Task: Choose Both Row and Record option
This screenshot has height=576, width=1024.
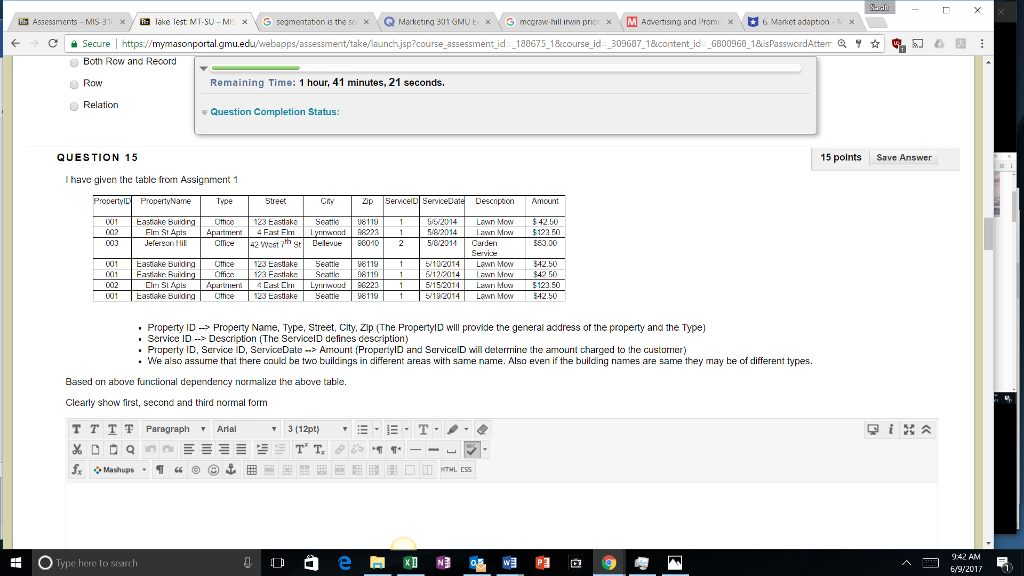Action: tap(74, 60)
